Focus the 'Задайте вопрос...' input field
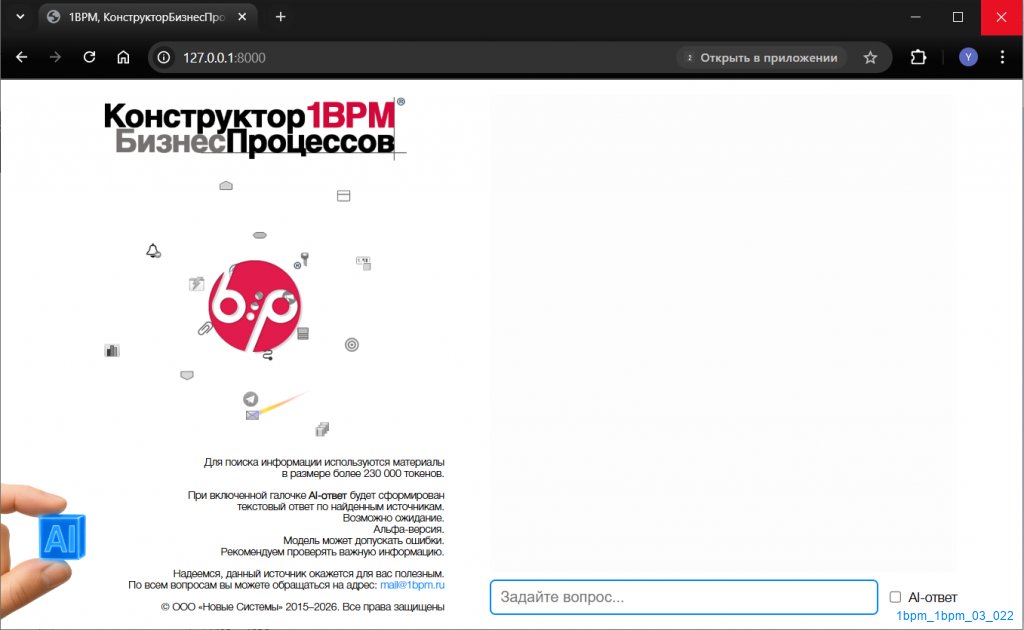Viewport: 1024px width, 630px height. (x=683, y=597)
